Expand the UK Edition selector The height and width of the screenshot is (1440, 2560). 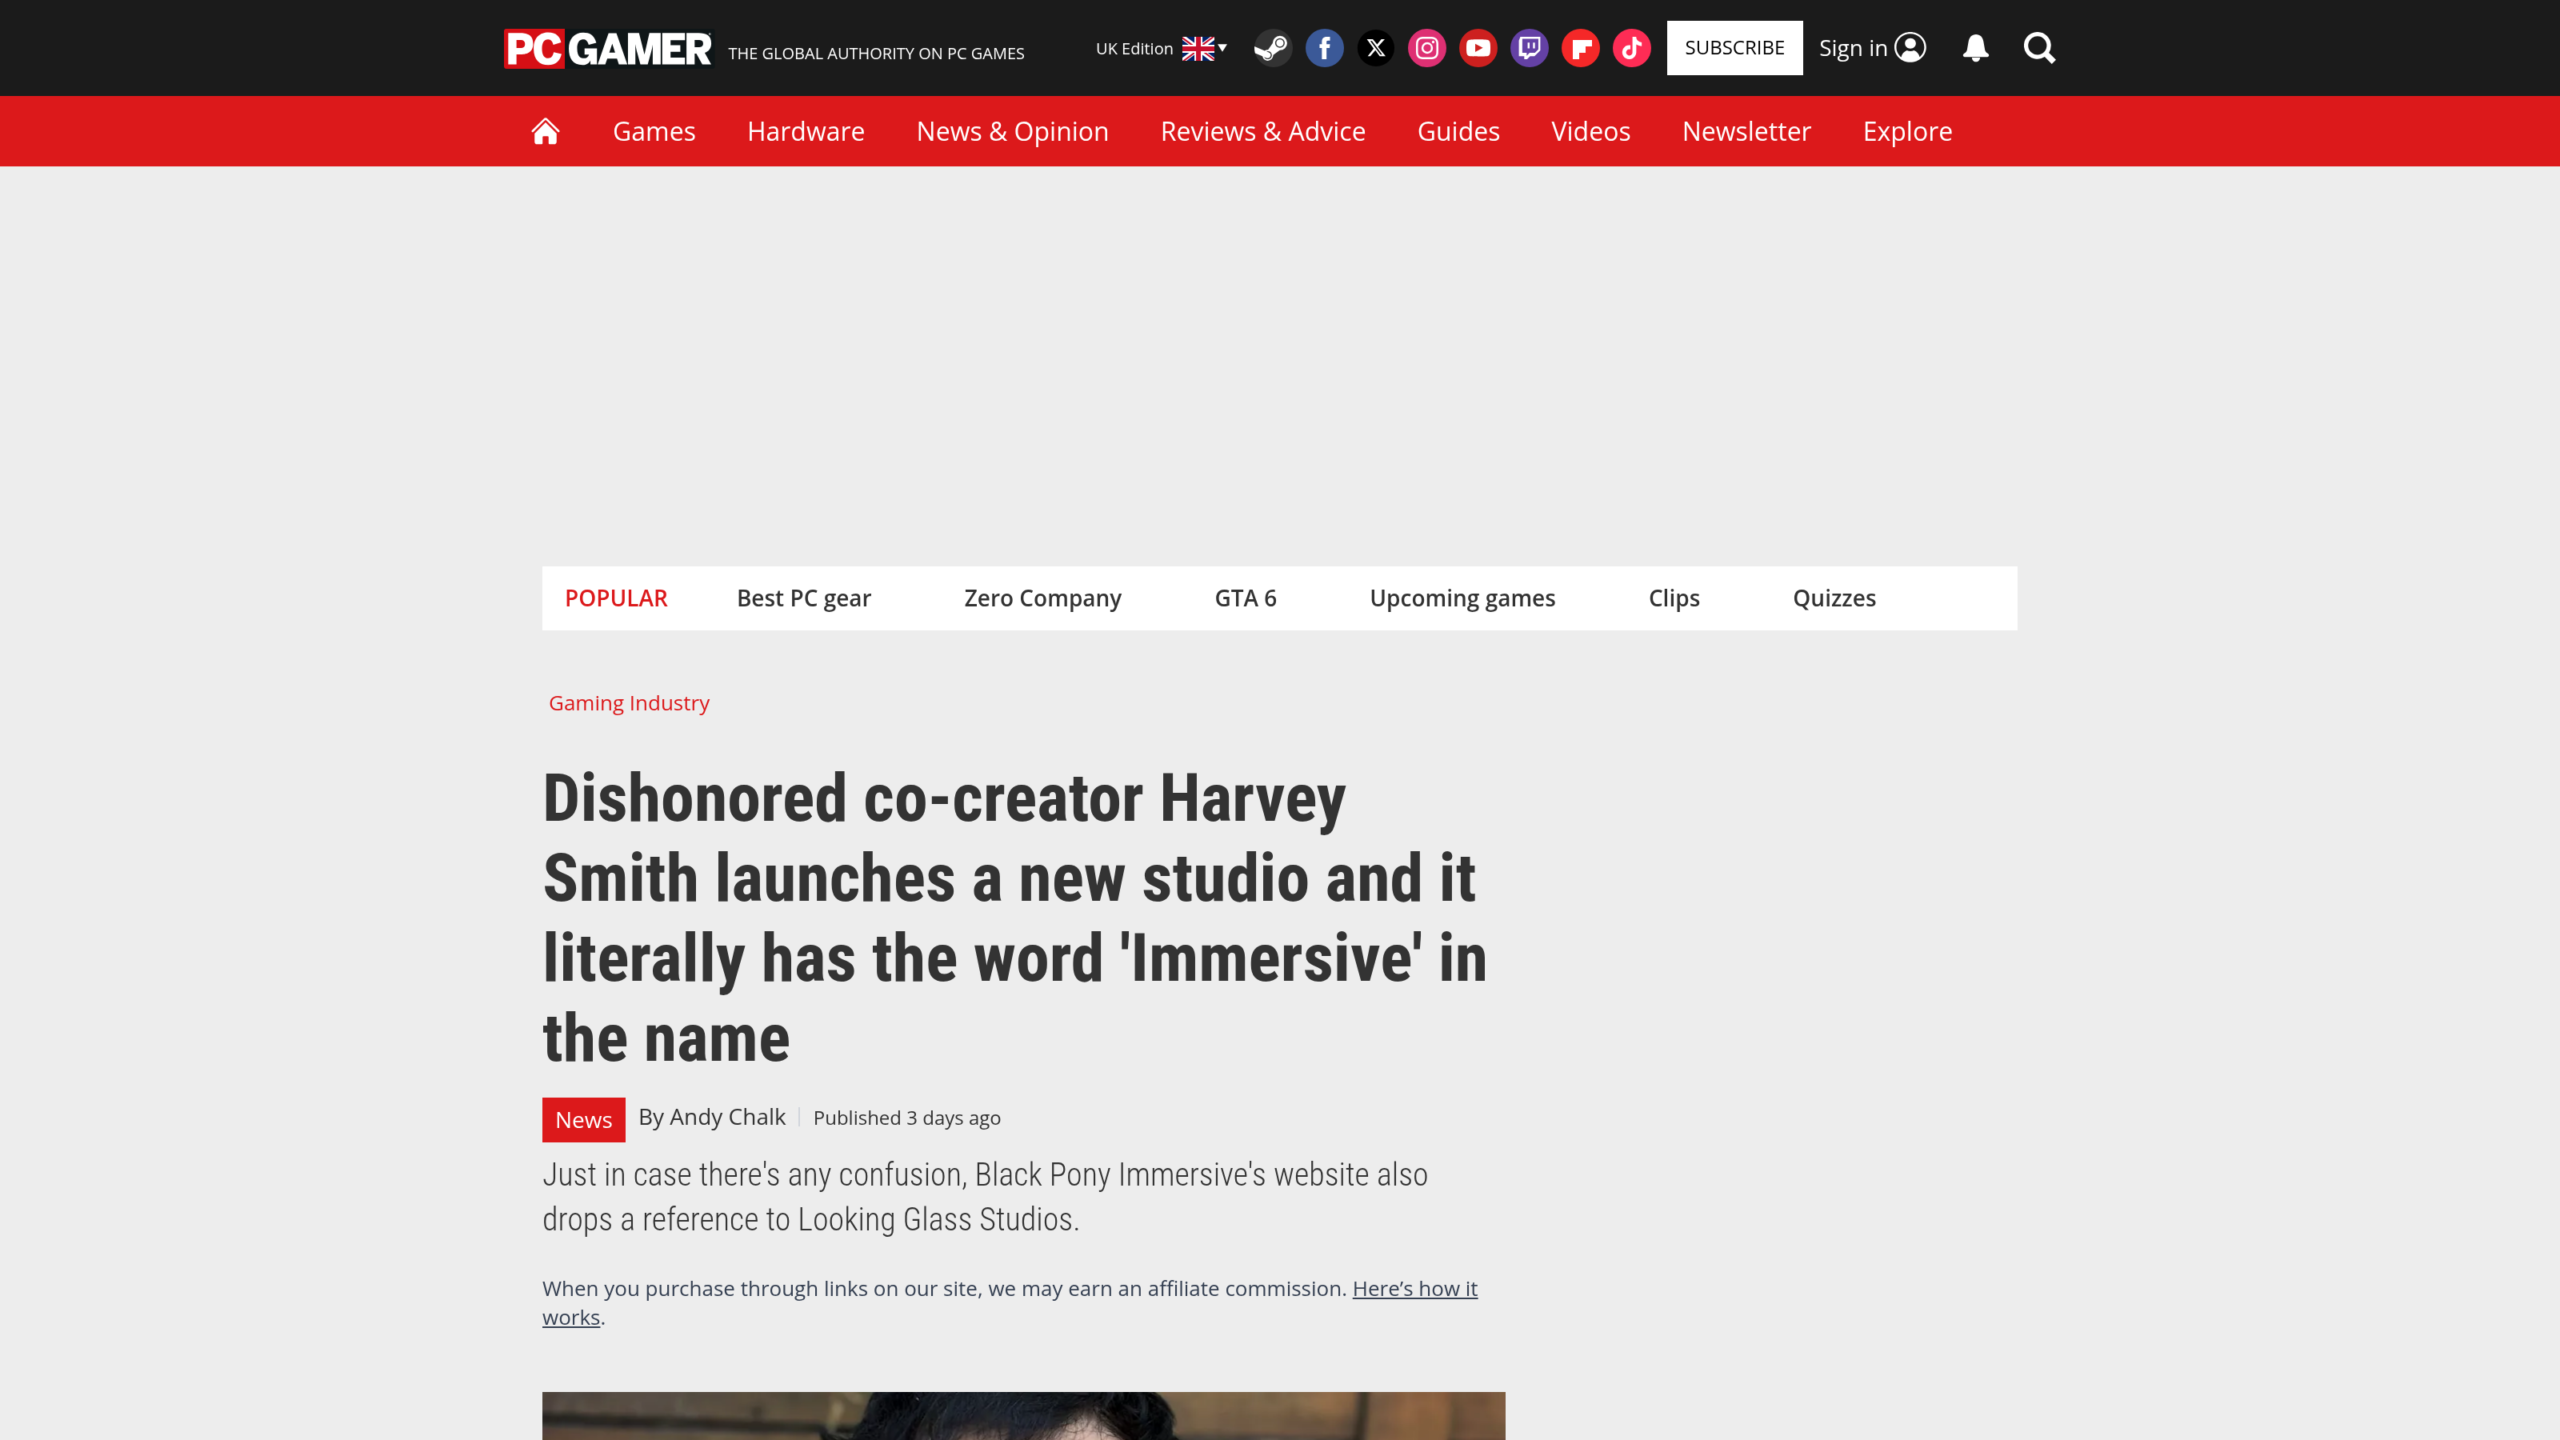coord(1161,48)
